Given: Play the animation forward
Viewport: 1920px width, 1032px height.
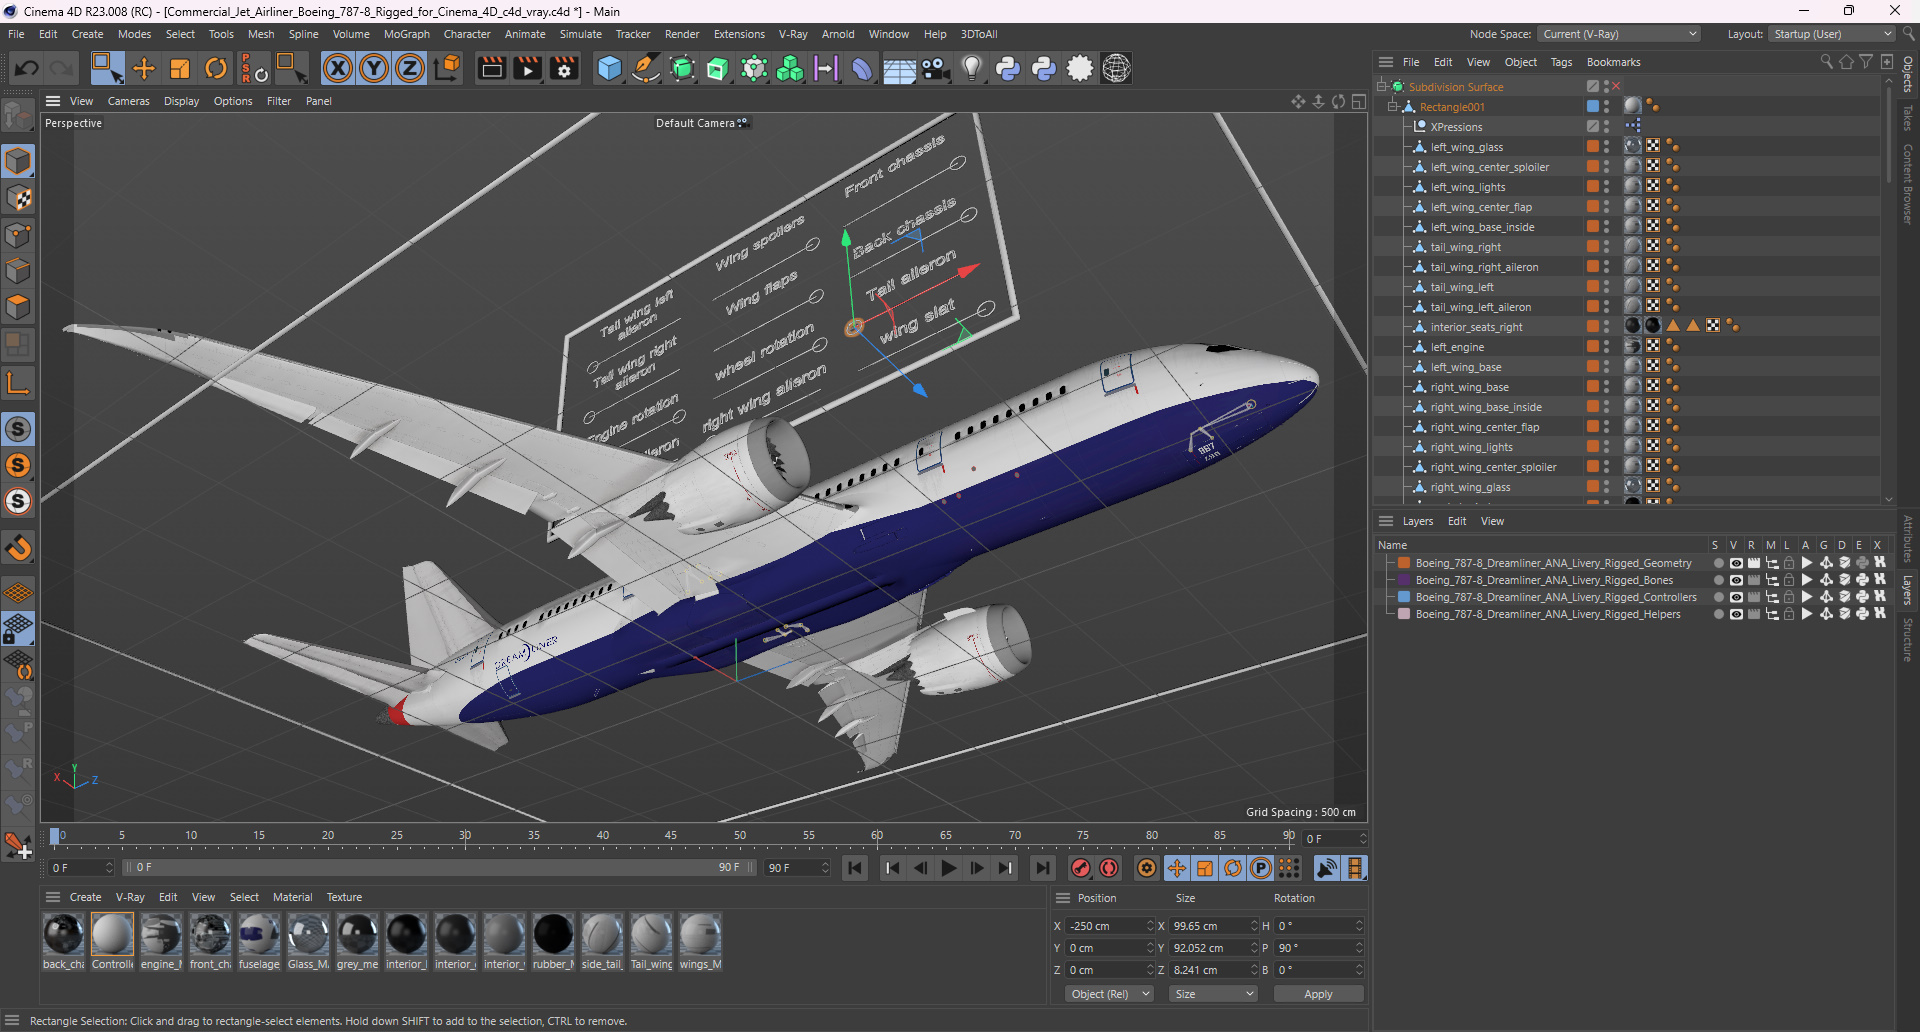Looking at the screenshot, I should (x=949, y=868).
